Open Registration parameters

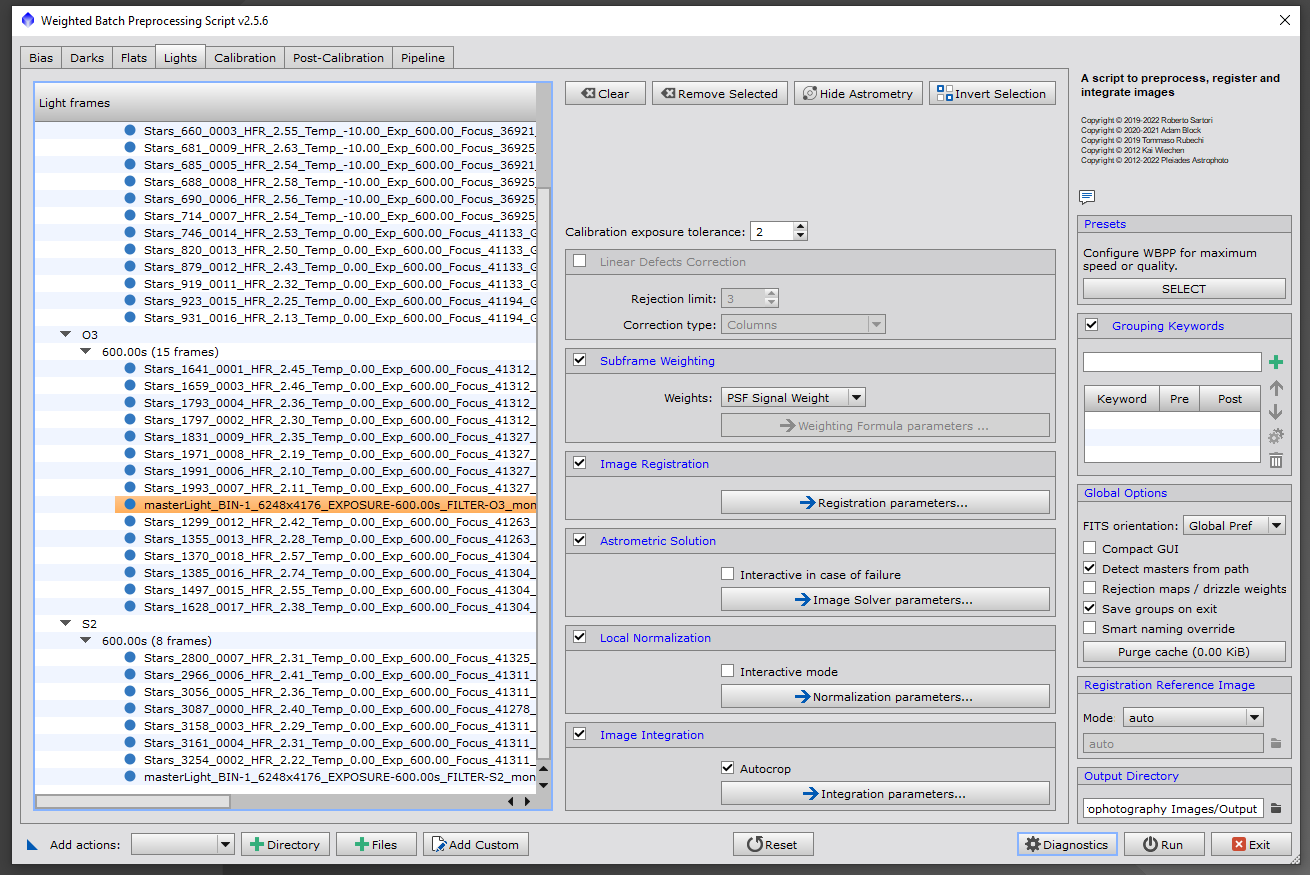pyautogui.click(x=885, y=503)
